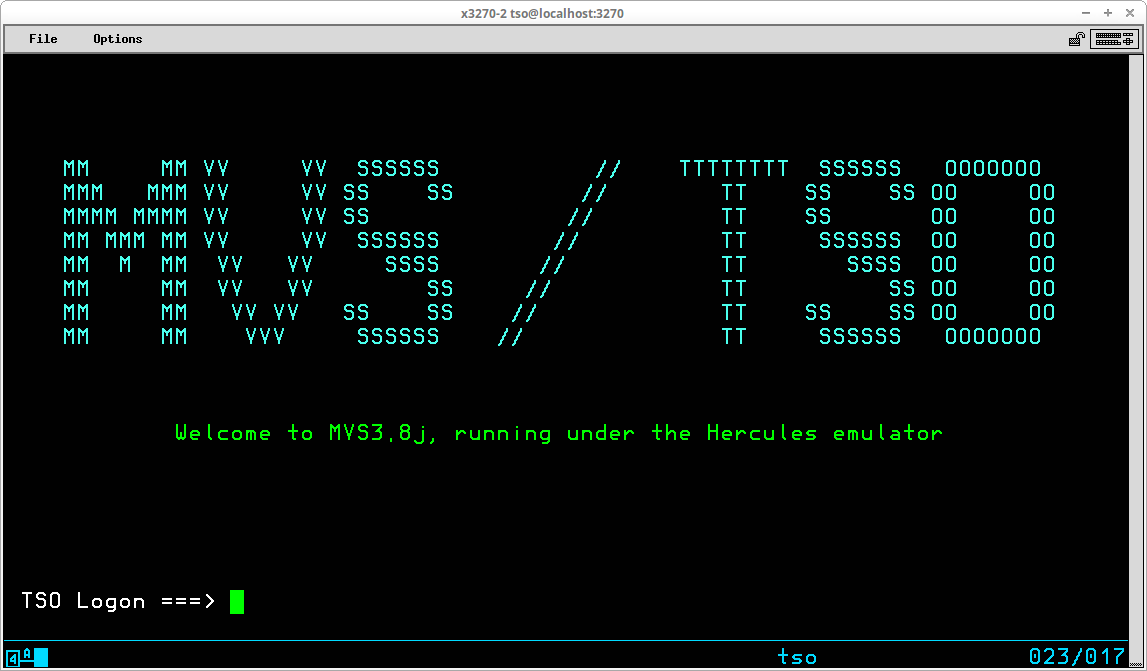Click the Welcome to MVS3.8j message line
Screen dimensions: 1147x671
tap(558, 433)
